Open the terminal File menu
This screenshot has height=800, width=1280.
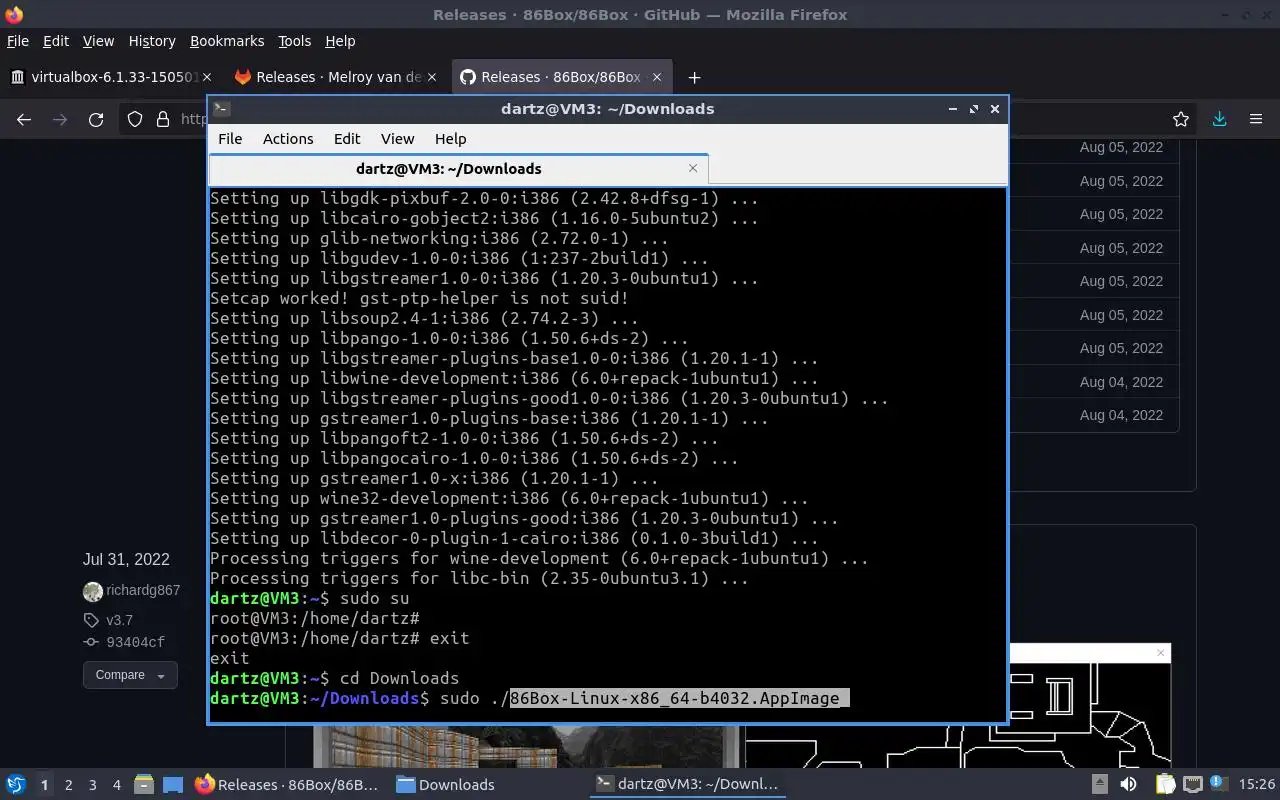click(230, 139)
